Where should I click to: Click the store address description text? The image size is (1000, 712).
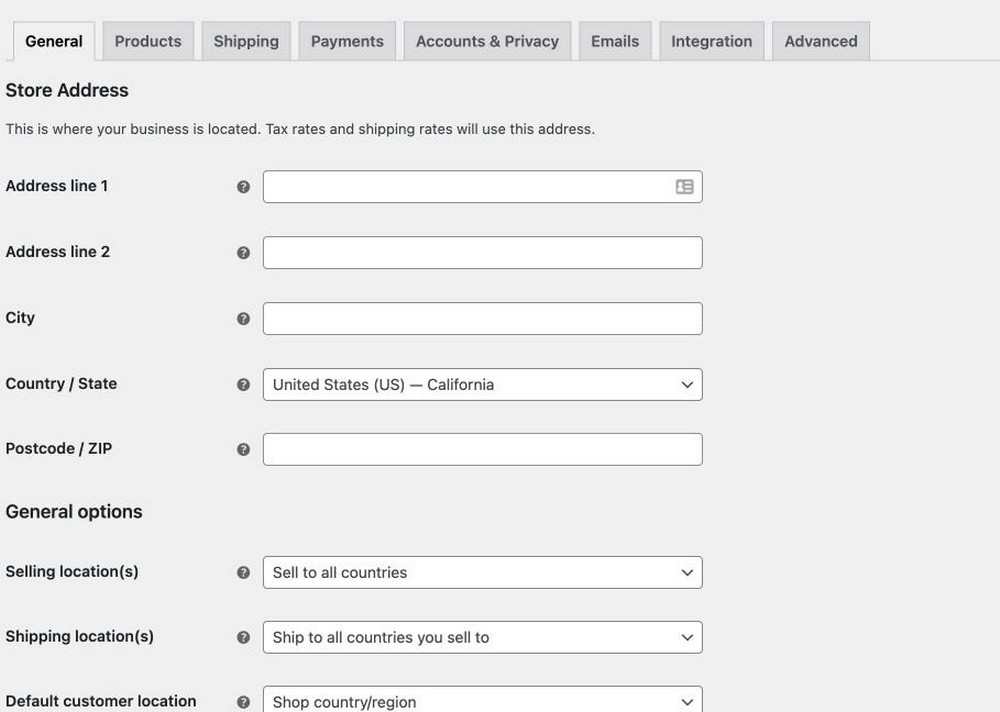[x=300, y=129]
